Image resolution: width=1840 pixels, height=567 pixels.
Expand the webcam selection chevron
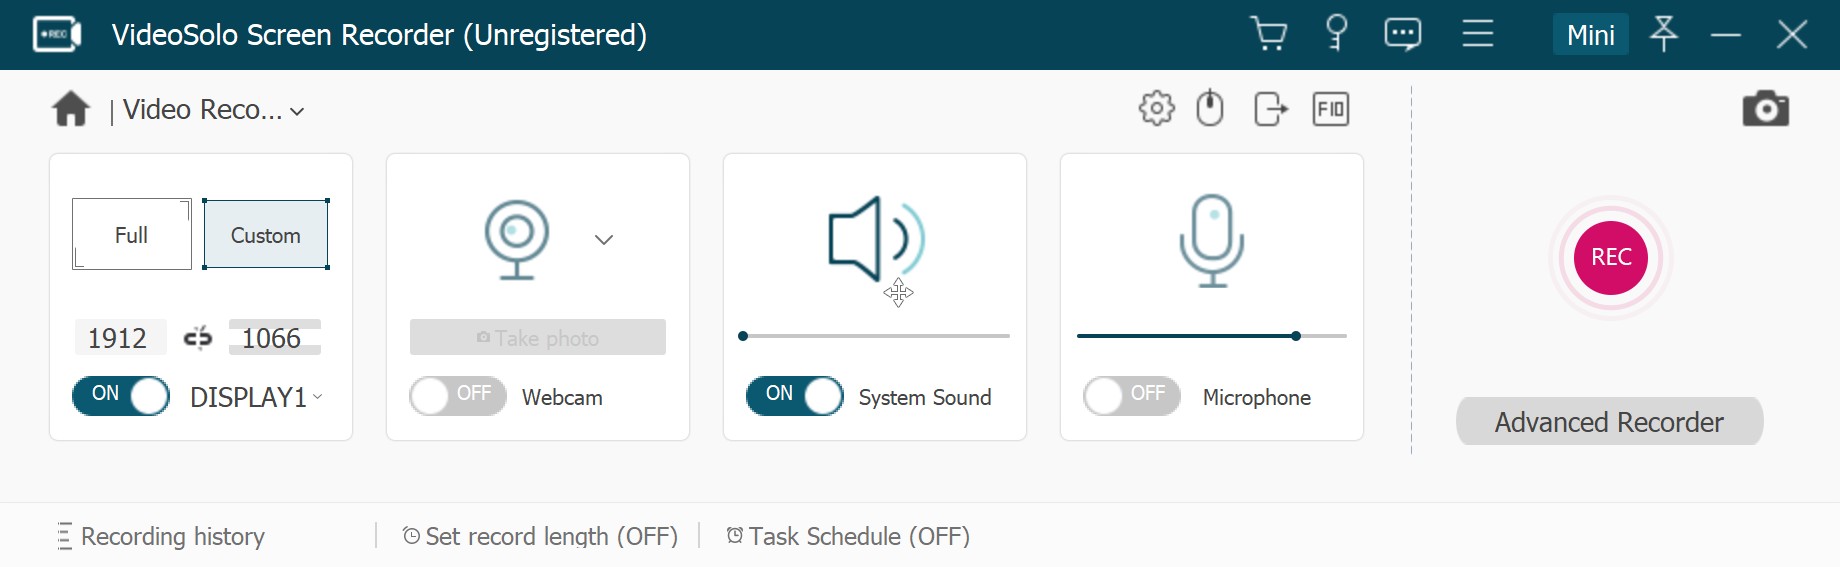coord(603,240)
